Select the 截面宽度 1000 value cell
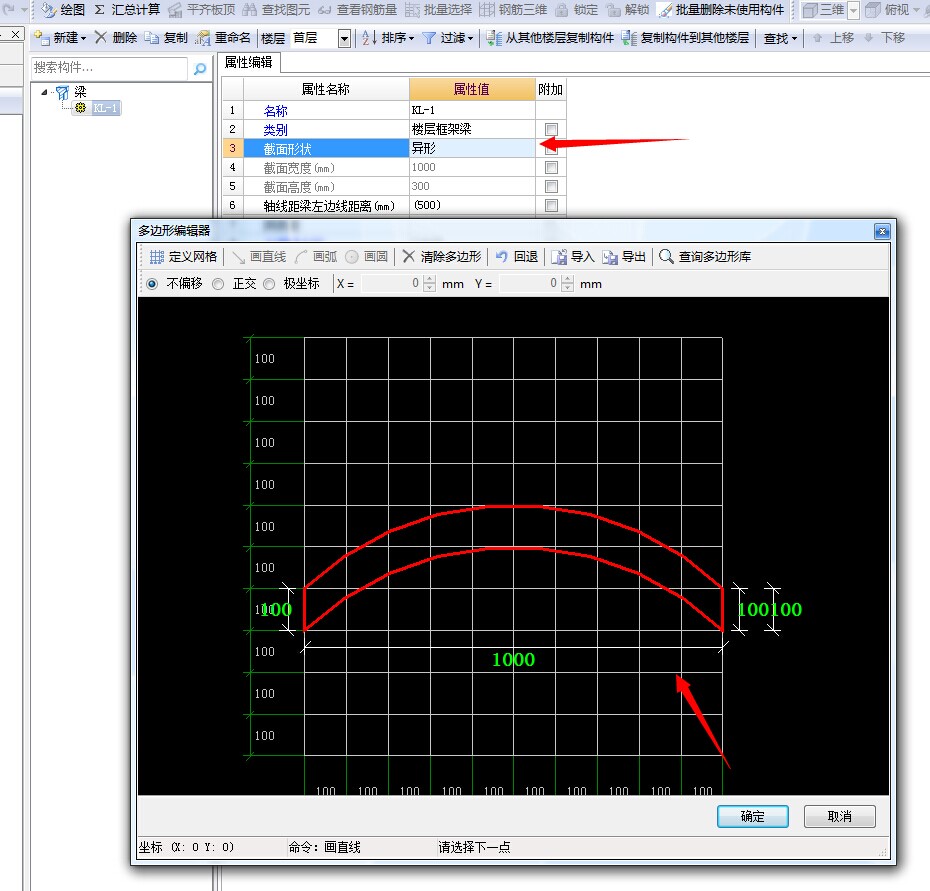The width and height of the screenshot is (930, 891). tap(472, 167)
